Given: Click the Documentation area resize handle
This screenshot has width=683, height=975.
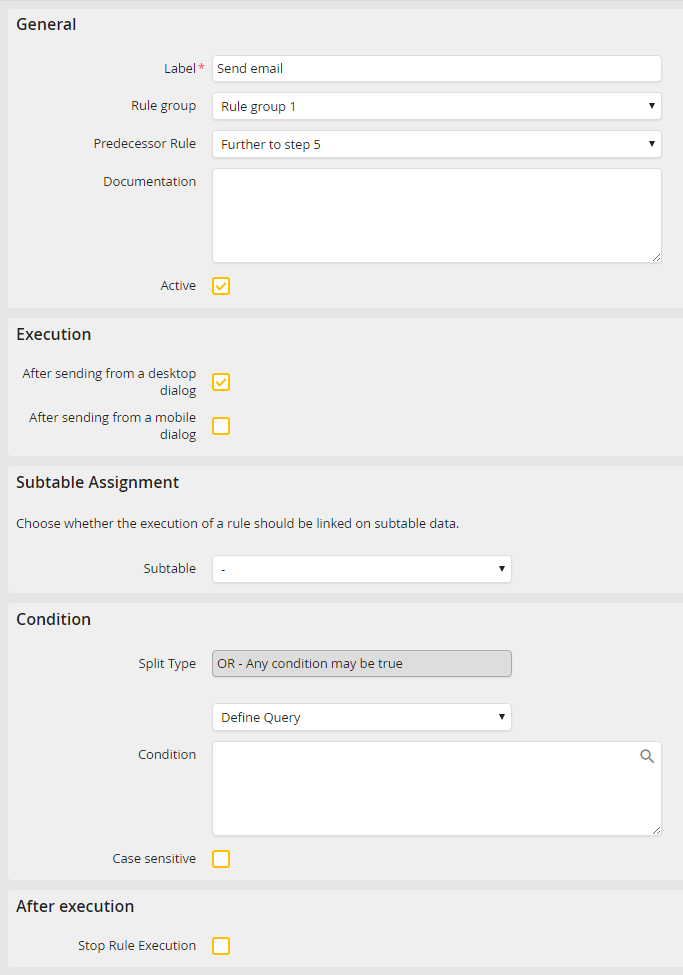Looking at the screenshot, I should [x=656, y=257].
